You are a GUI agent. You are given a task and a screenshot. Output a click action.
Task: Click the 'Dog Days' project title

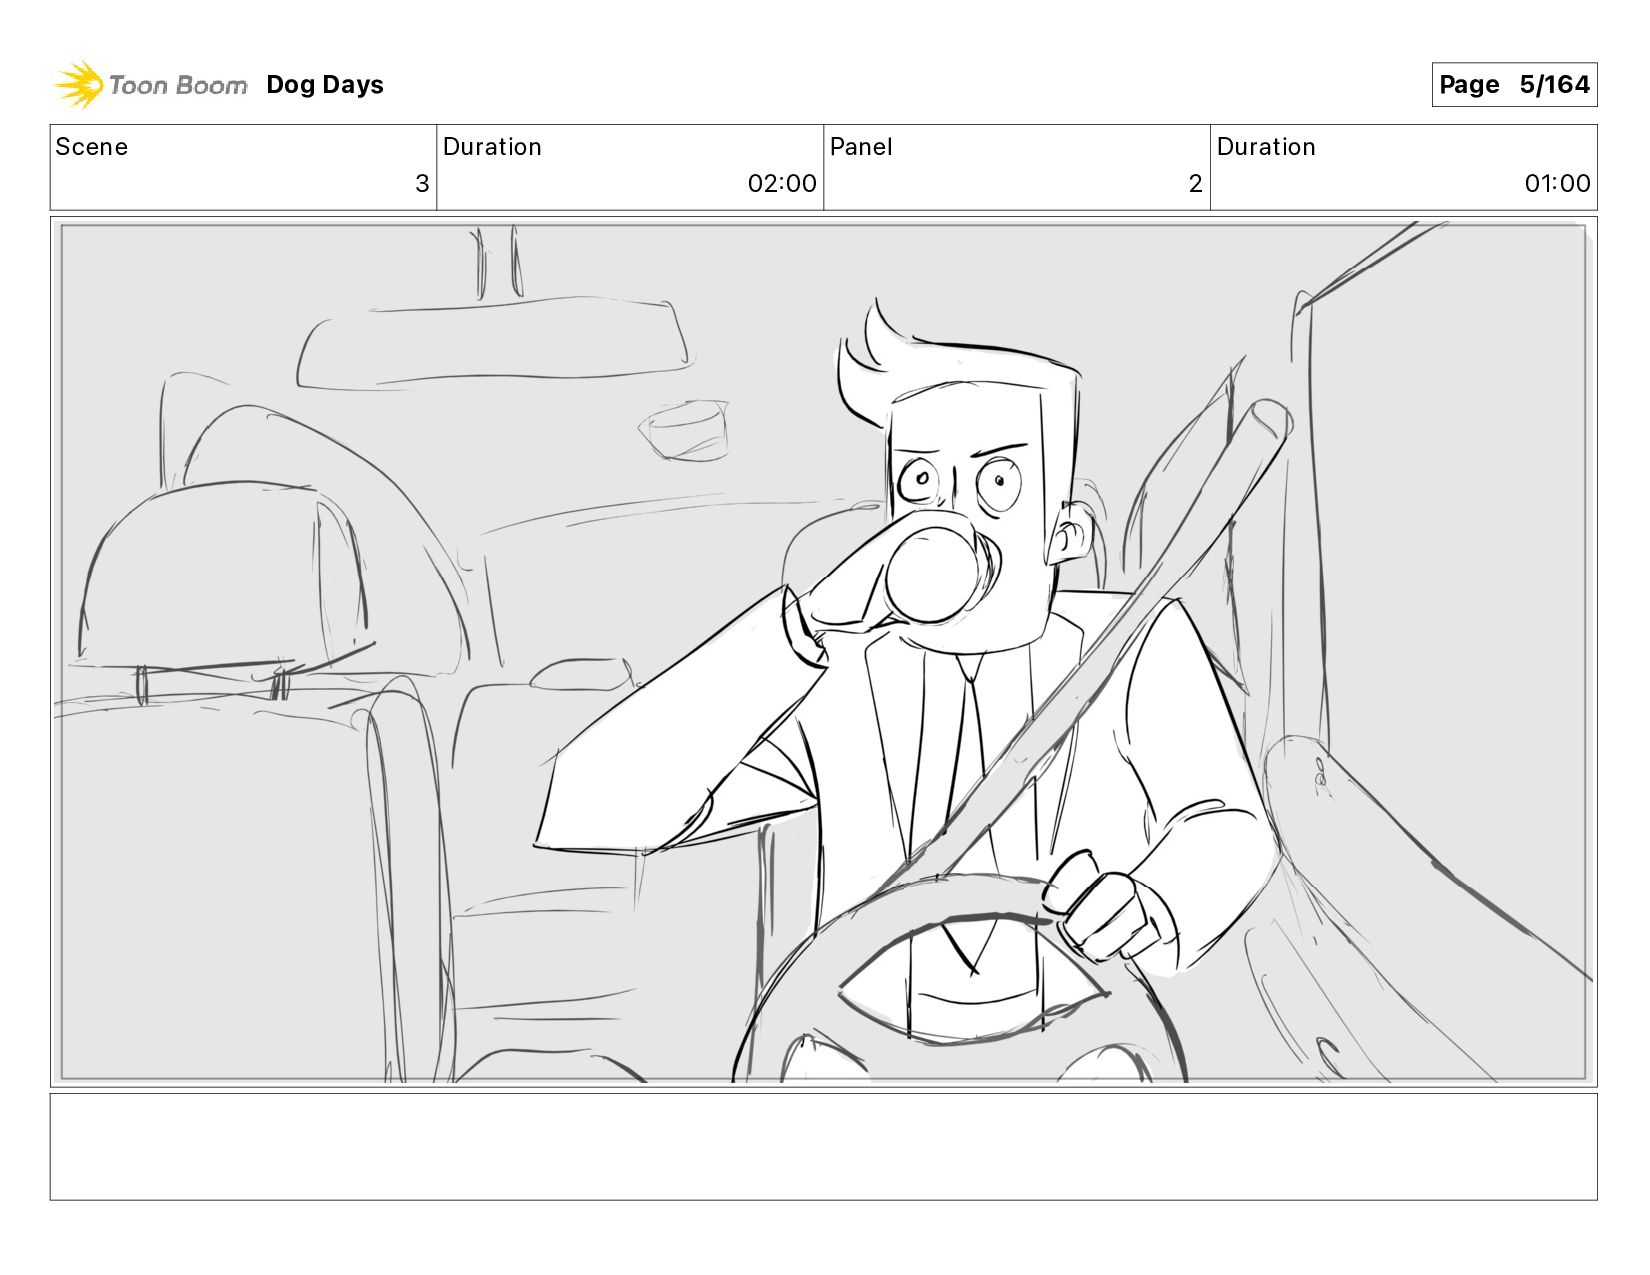(325, 85)
